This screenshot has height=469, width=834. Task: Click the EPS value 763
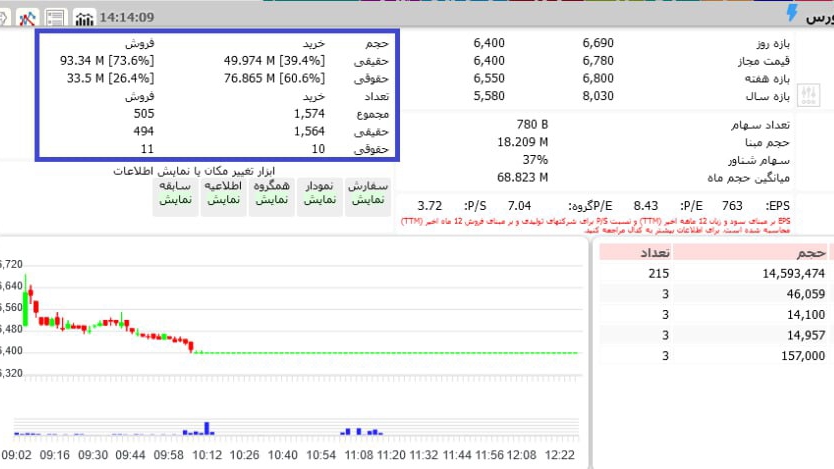(x=732, y=206)
